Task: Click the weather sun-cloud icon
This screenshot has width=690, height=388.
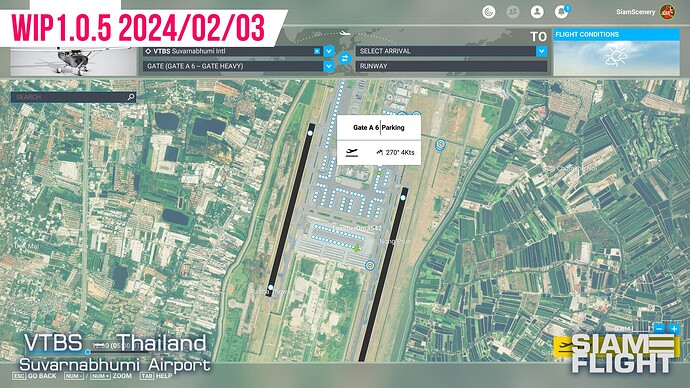Action: pyautogui.click(x=616, y=58)
